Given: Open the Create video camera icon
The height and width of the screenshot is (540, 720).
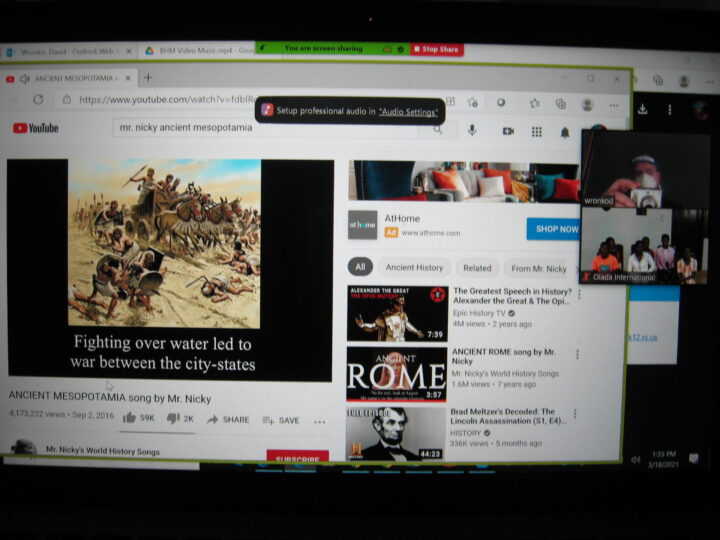Looking at the screenshot, I should click(x=508, y=131).
